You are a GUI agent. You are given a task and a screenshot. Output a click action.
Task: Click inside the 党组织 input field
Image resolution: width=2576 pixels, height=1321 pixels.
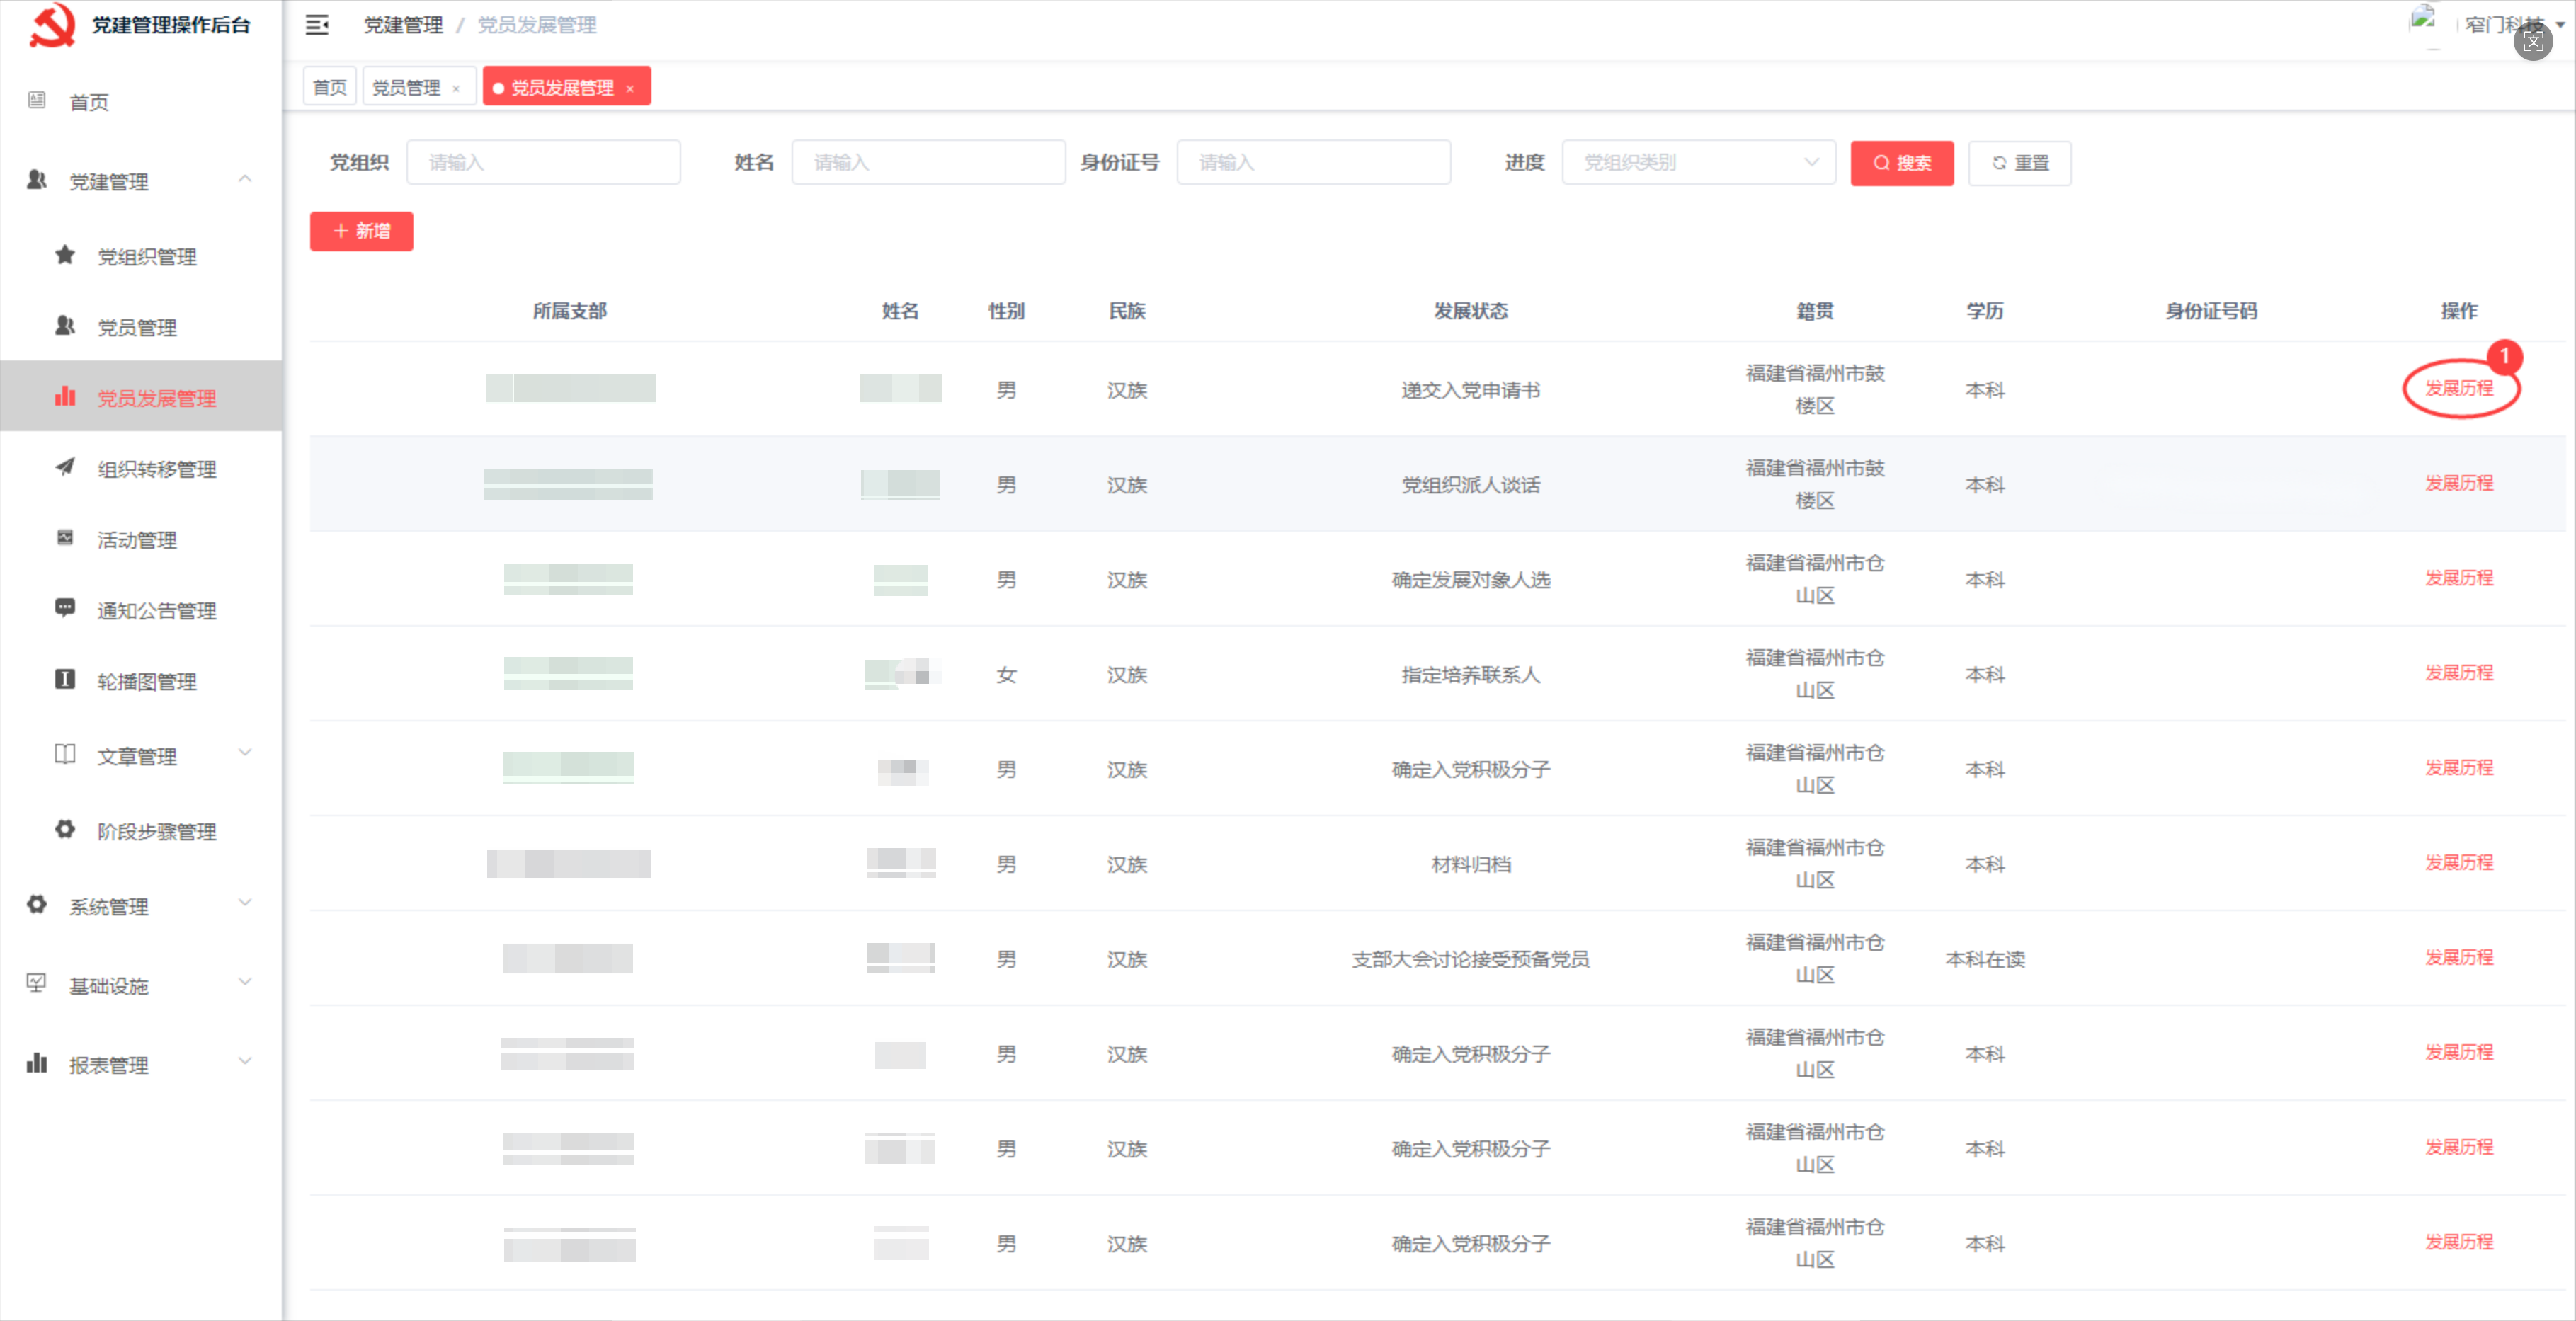544,162
